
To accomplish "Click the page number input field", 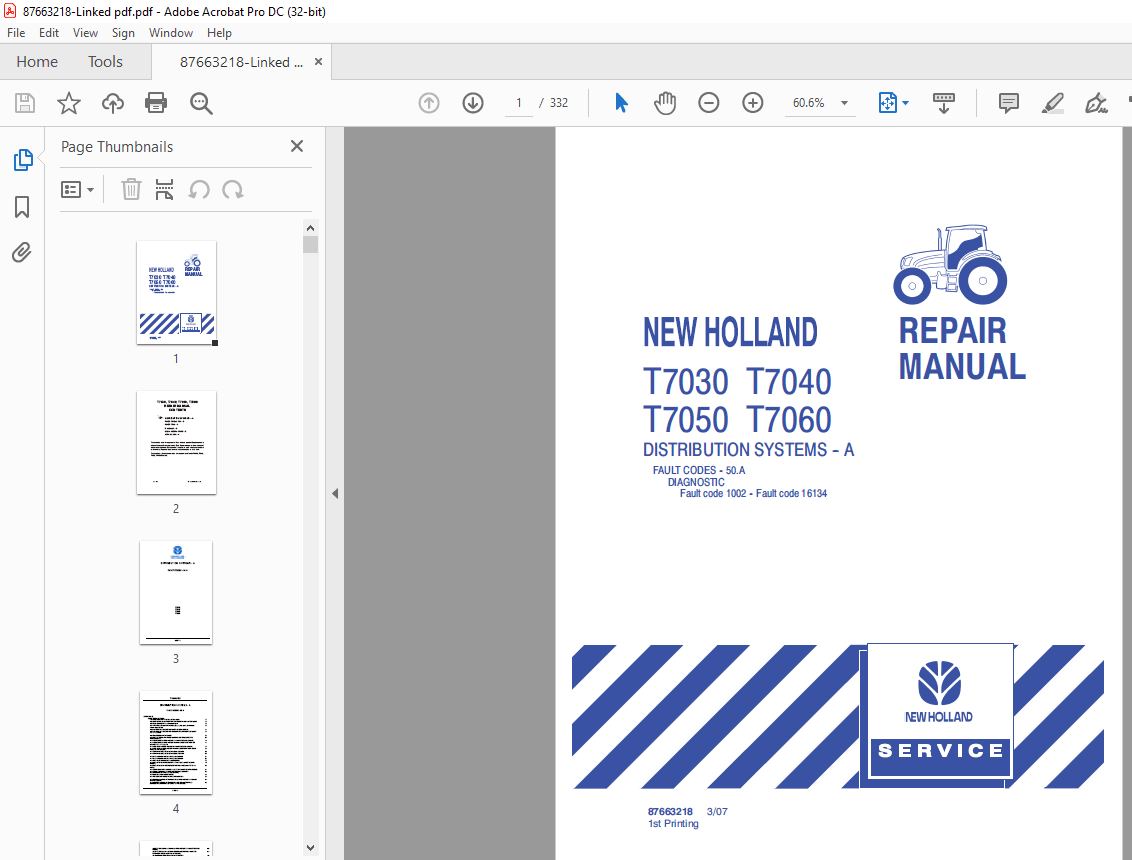I will click(518, 103).
